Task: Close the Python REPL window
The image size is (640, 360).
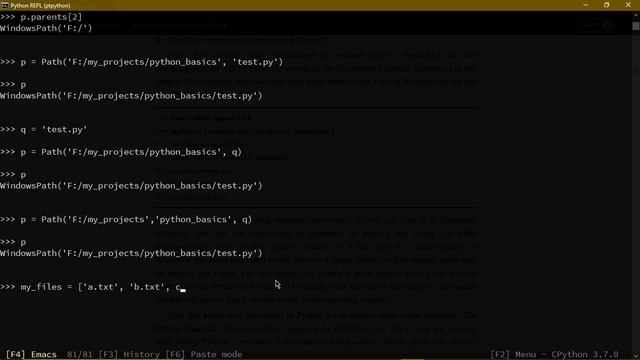Action: pos(628,5)
